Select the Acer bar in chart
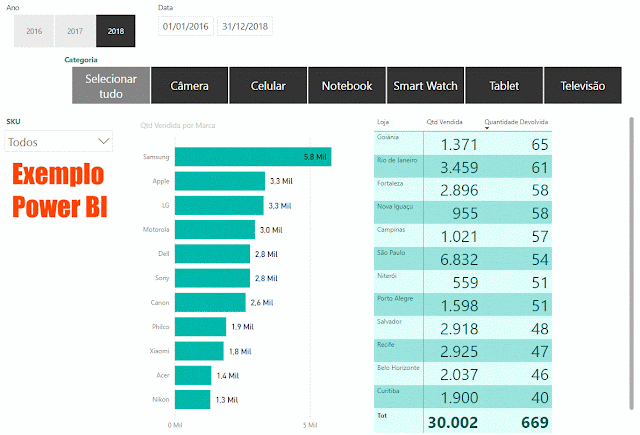The image size is (640, 435). [193, 375]
